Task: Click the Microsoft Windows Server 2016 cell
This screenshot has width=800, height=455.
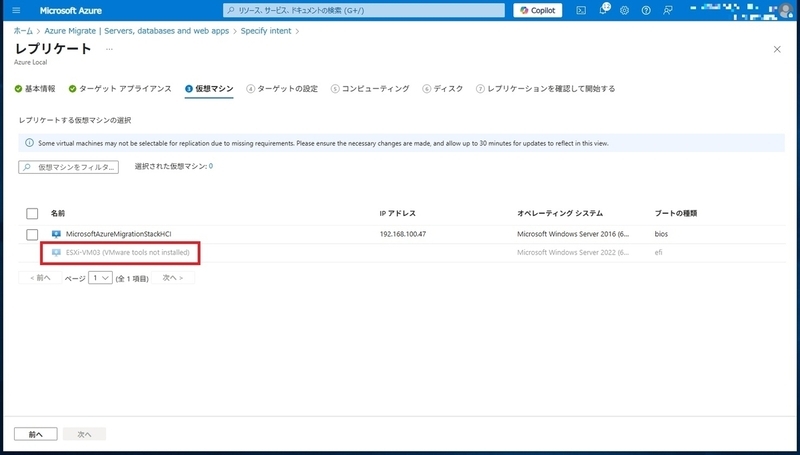Action: [573, 234]
